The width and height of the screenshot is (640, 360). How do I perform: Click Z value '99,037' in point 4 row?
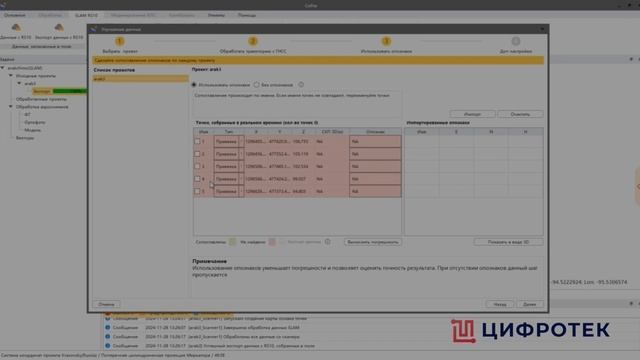pos(299,179)
